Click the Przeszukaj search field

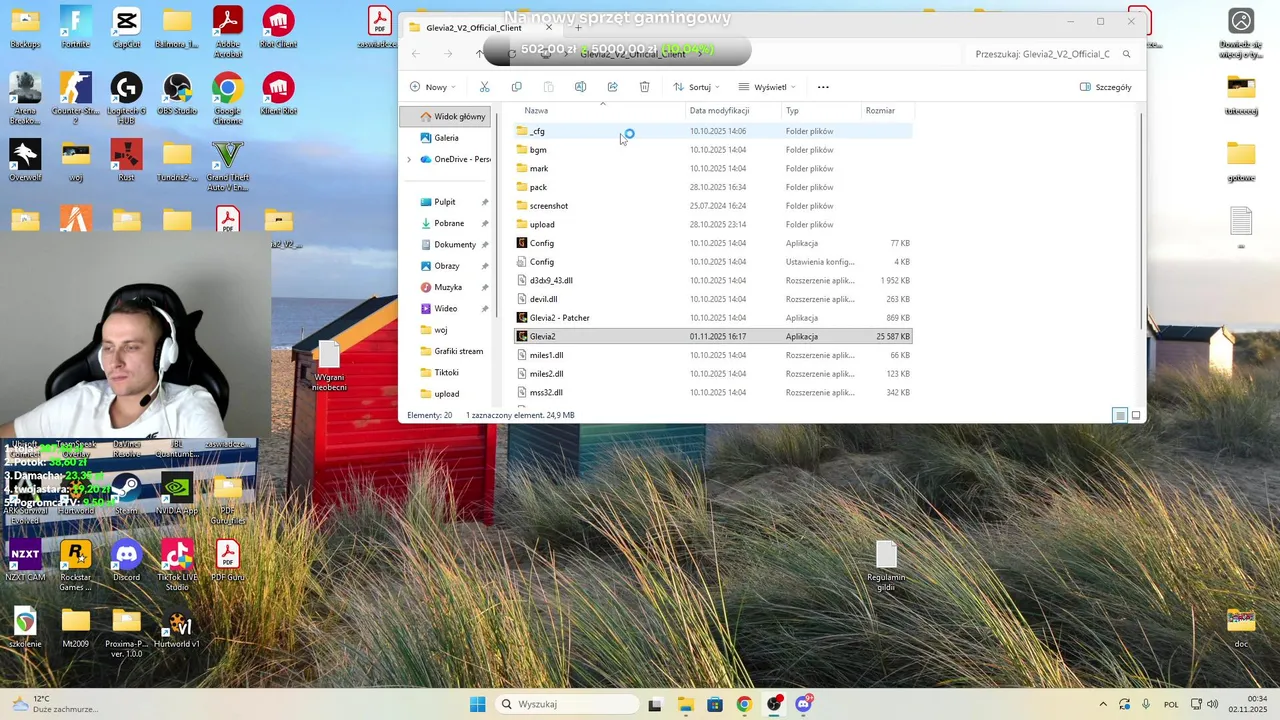1042,54
